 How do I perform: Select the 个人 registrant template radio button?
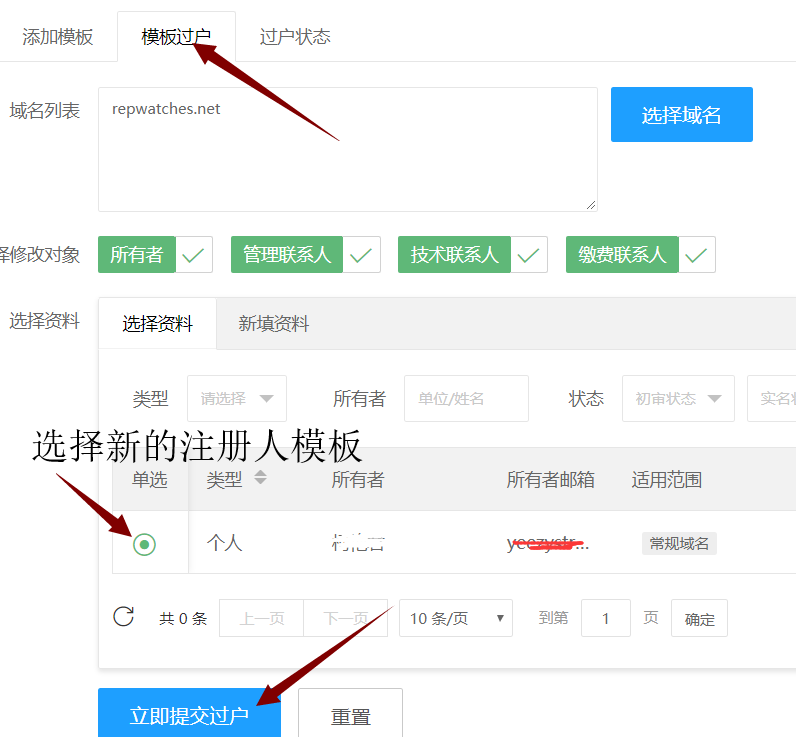145,544
